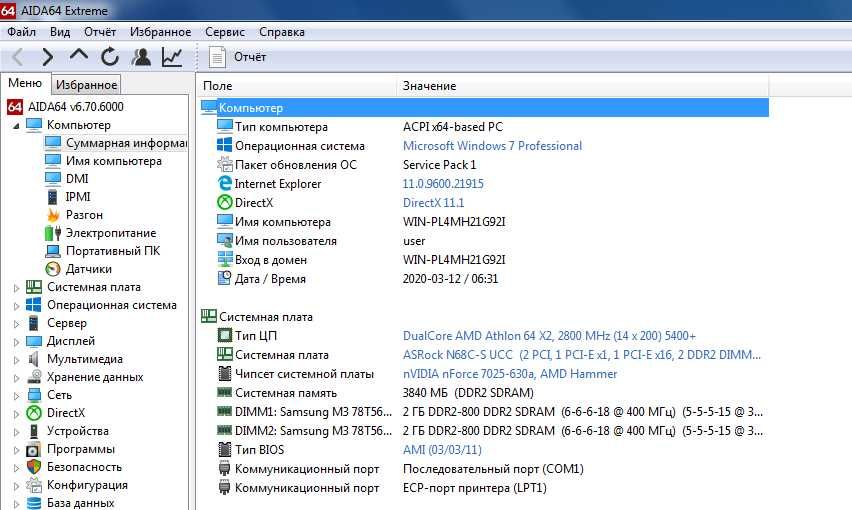Select the Мультимедиа speaker icon in the tree

pyautogui.click(x=34, y=359)
